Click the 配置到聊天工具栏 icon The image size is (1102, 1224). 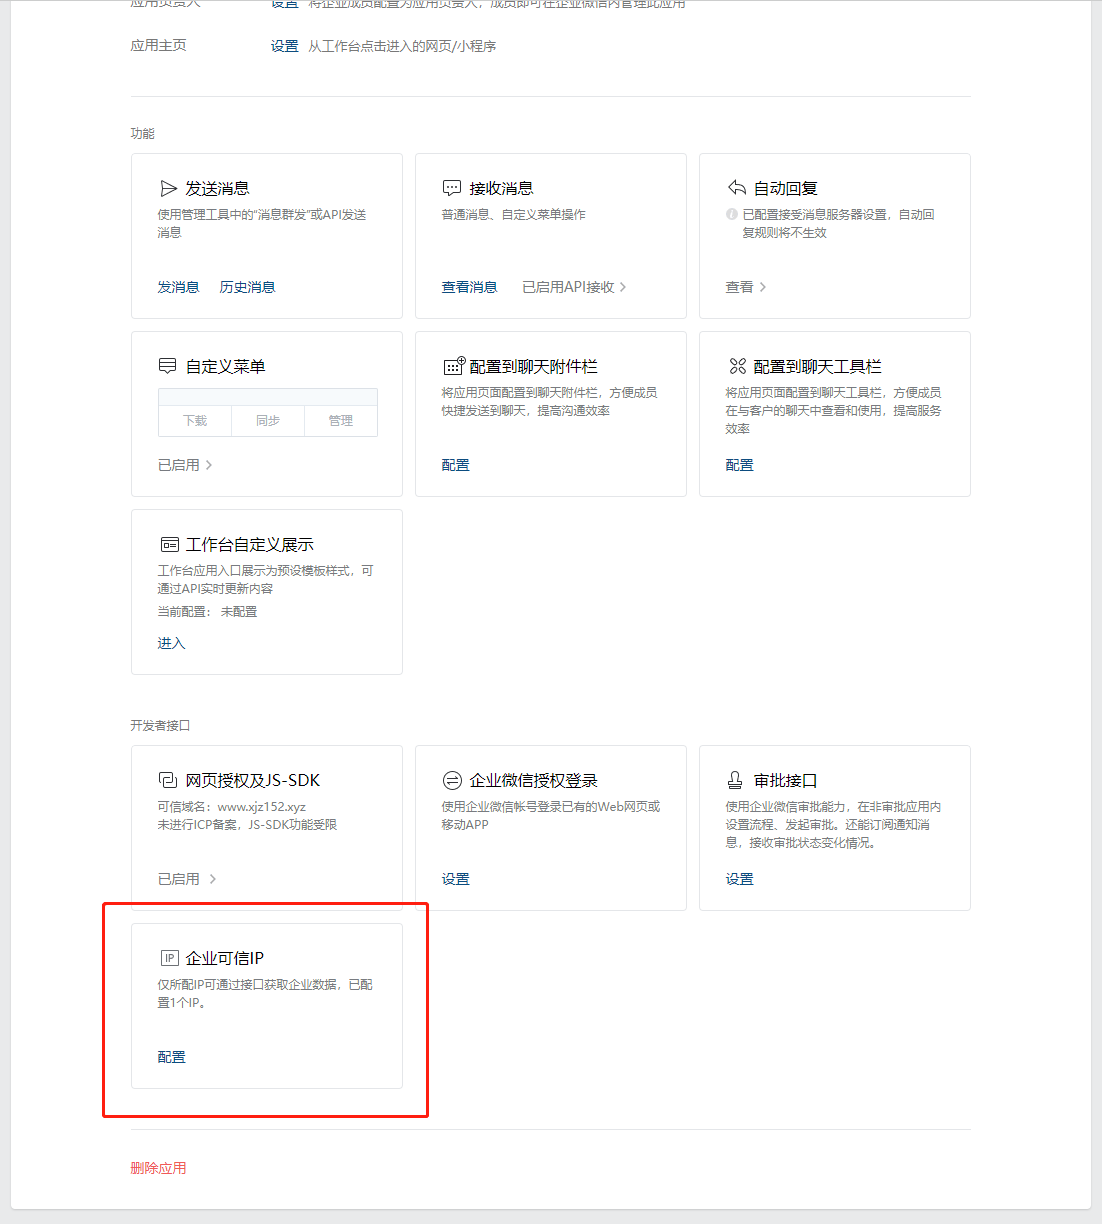tap(738, 366)
